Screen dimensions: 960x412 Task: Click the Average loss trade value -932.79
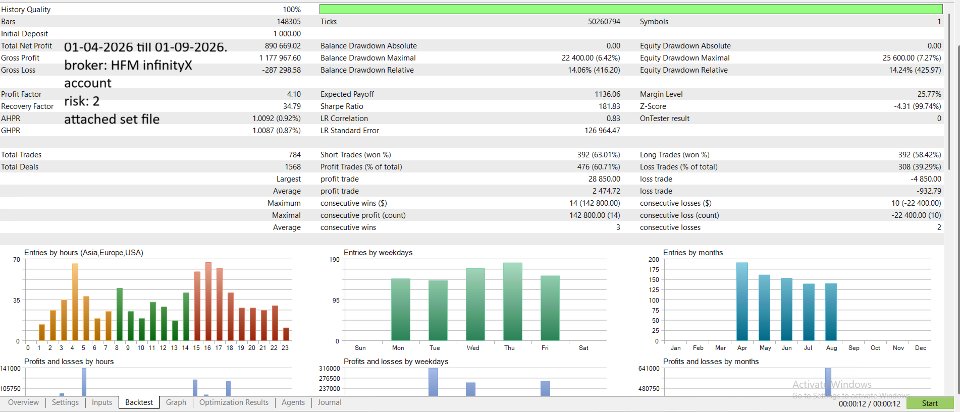(929, 192)
